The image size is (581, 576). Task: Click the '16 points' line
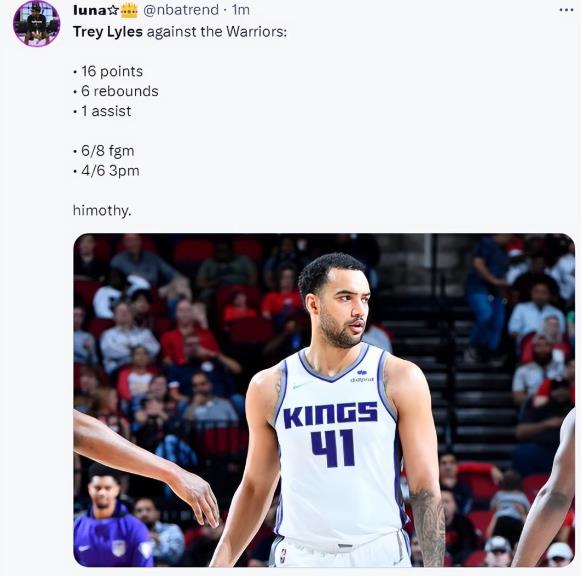(x=112, y=71)
